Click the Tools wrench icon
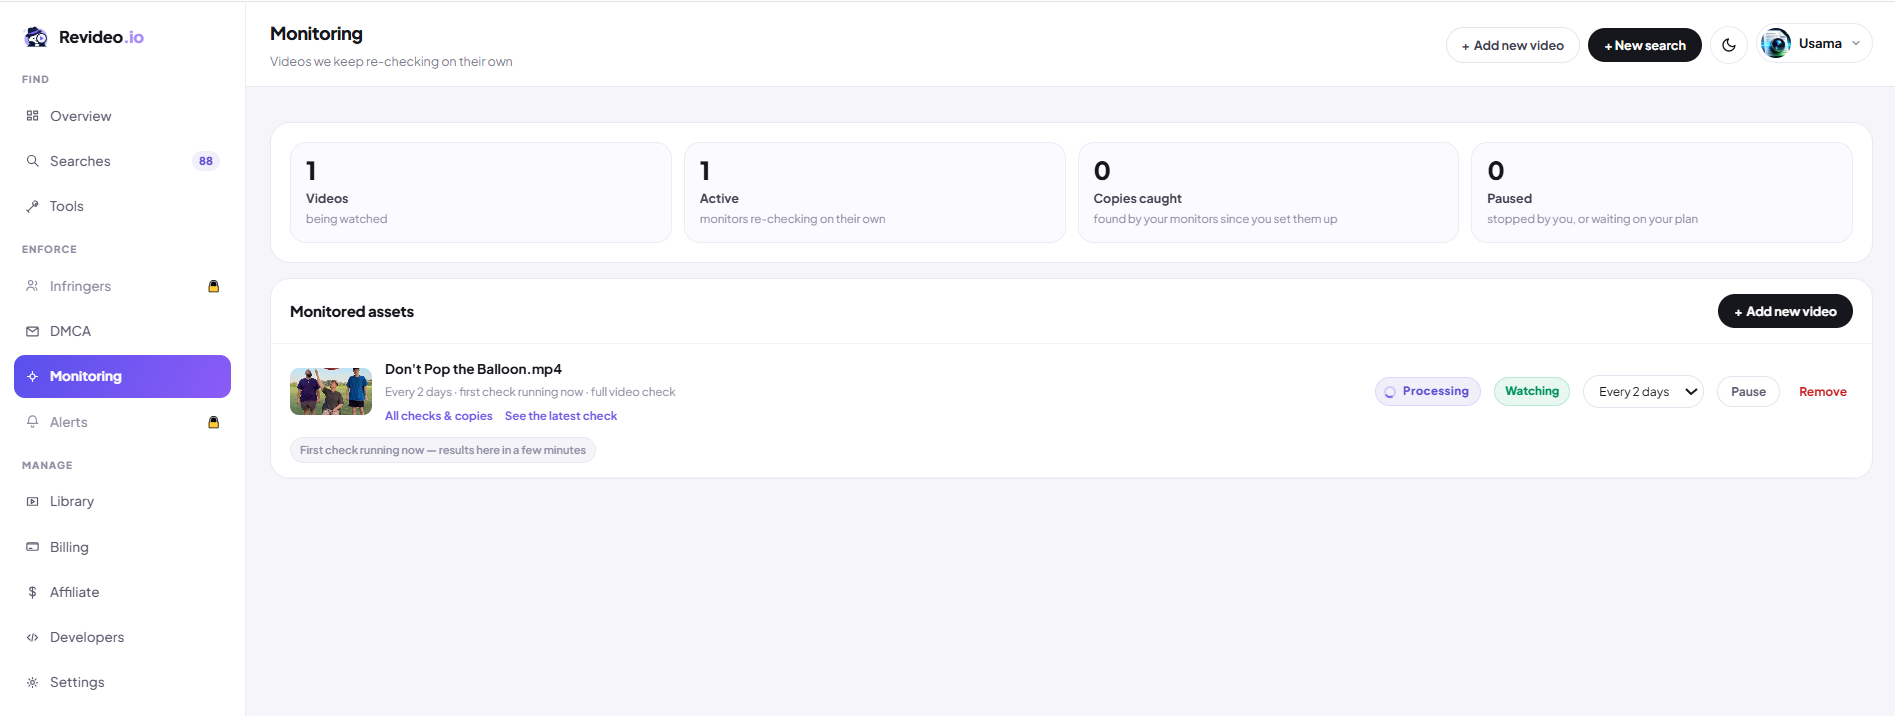 [32, 206]
